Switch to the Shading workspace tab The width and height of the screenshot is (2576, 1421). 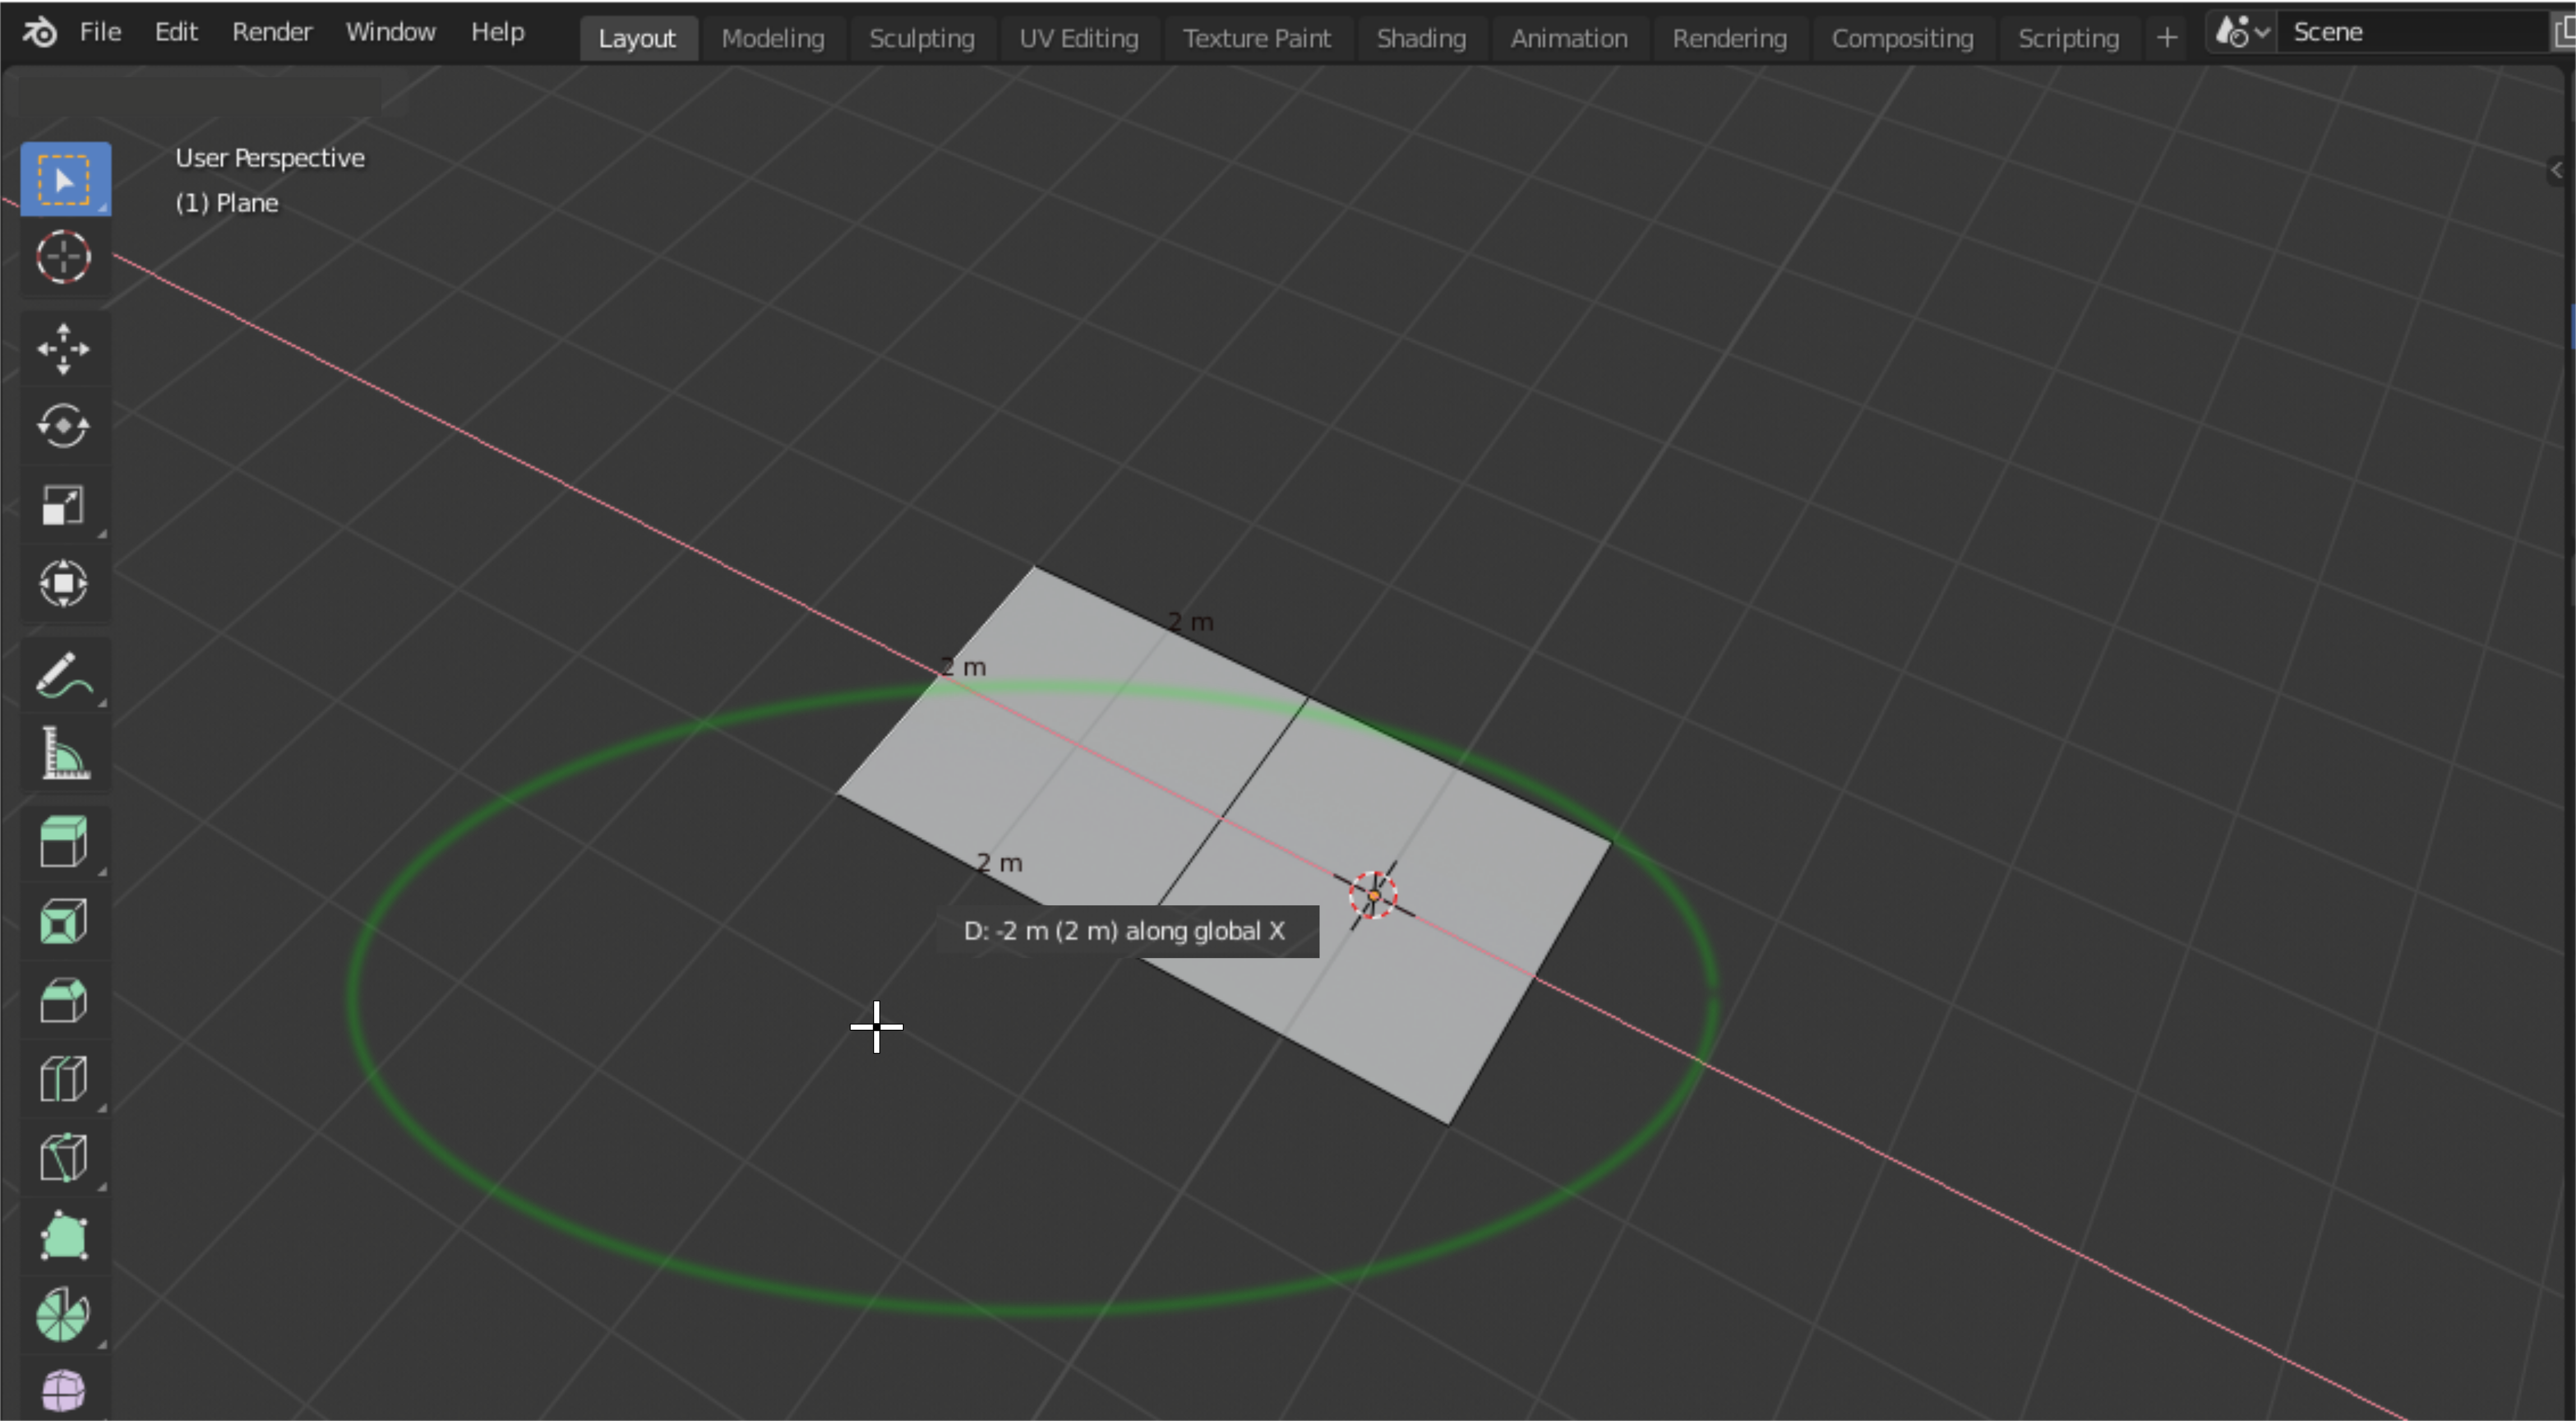tap(1421, 38)
